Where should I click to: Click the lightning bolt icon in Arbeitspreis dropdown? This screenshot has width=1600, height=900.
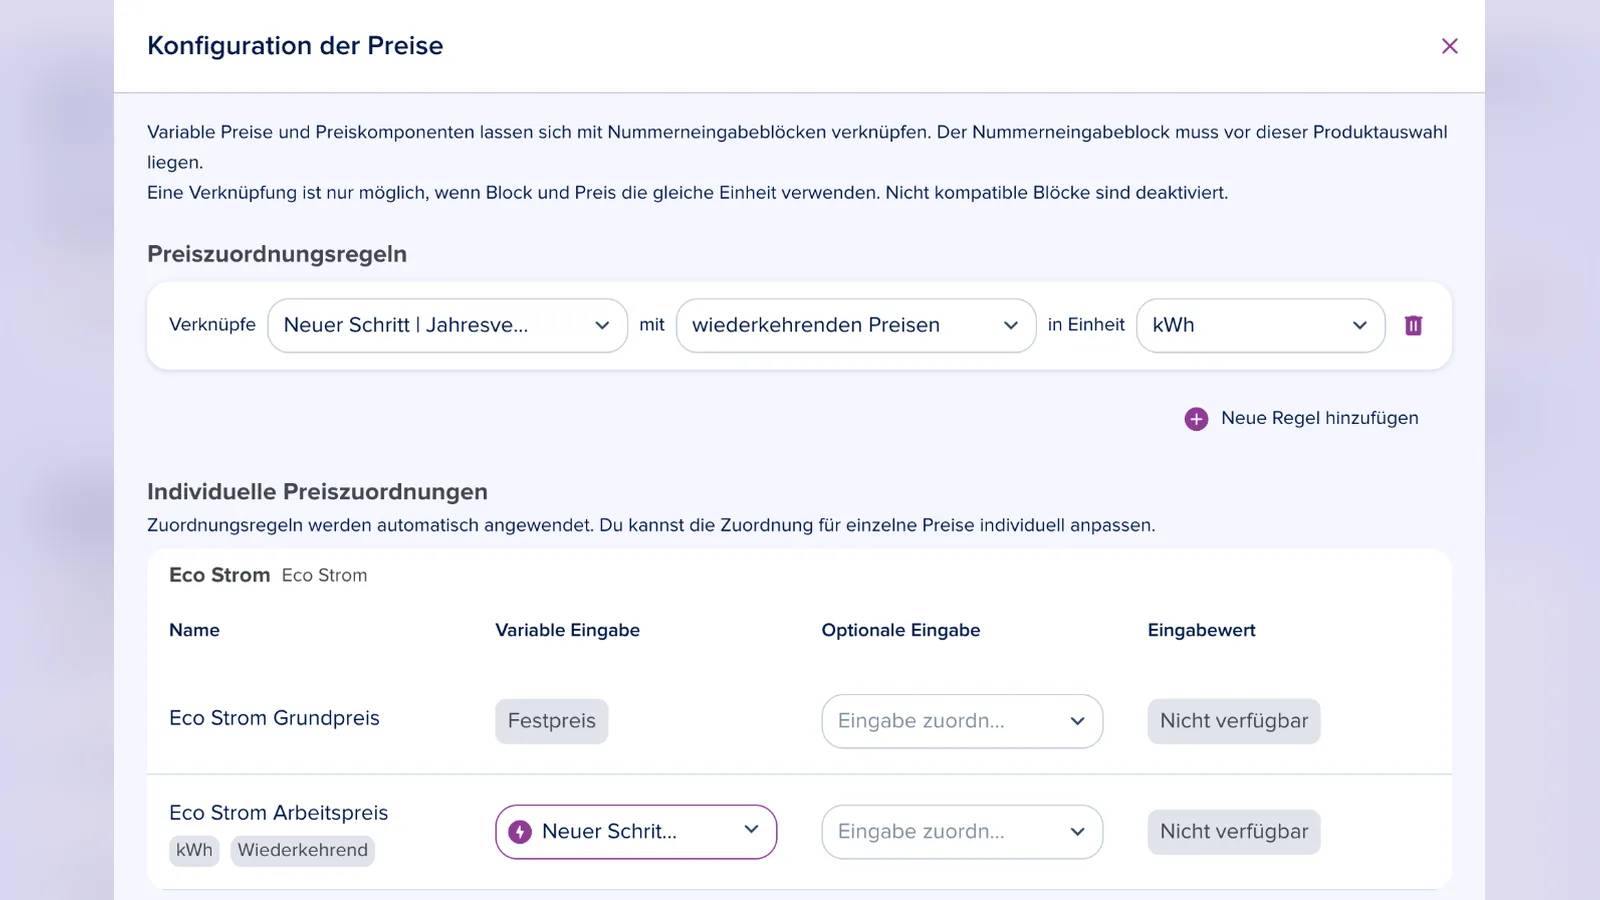[x=520, y=832]
